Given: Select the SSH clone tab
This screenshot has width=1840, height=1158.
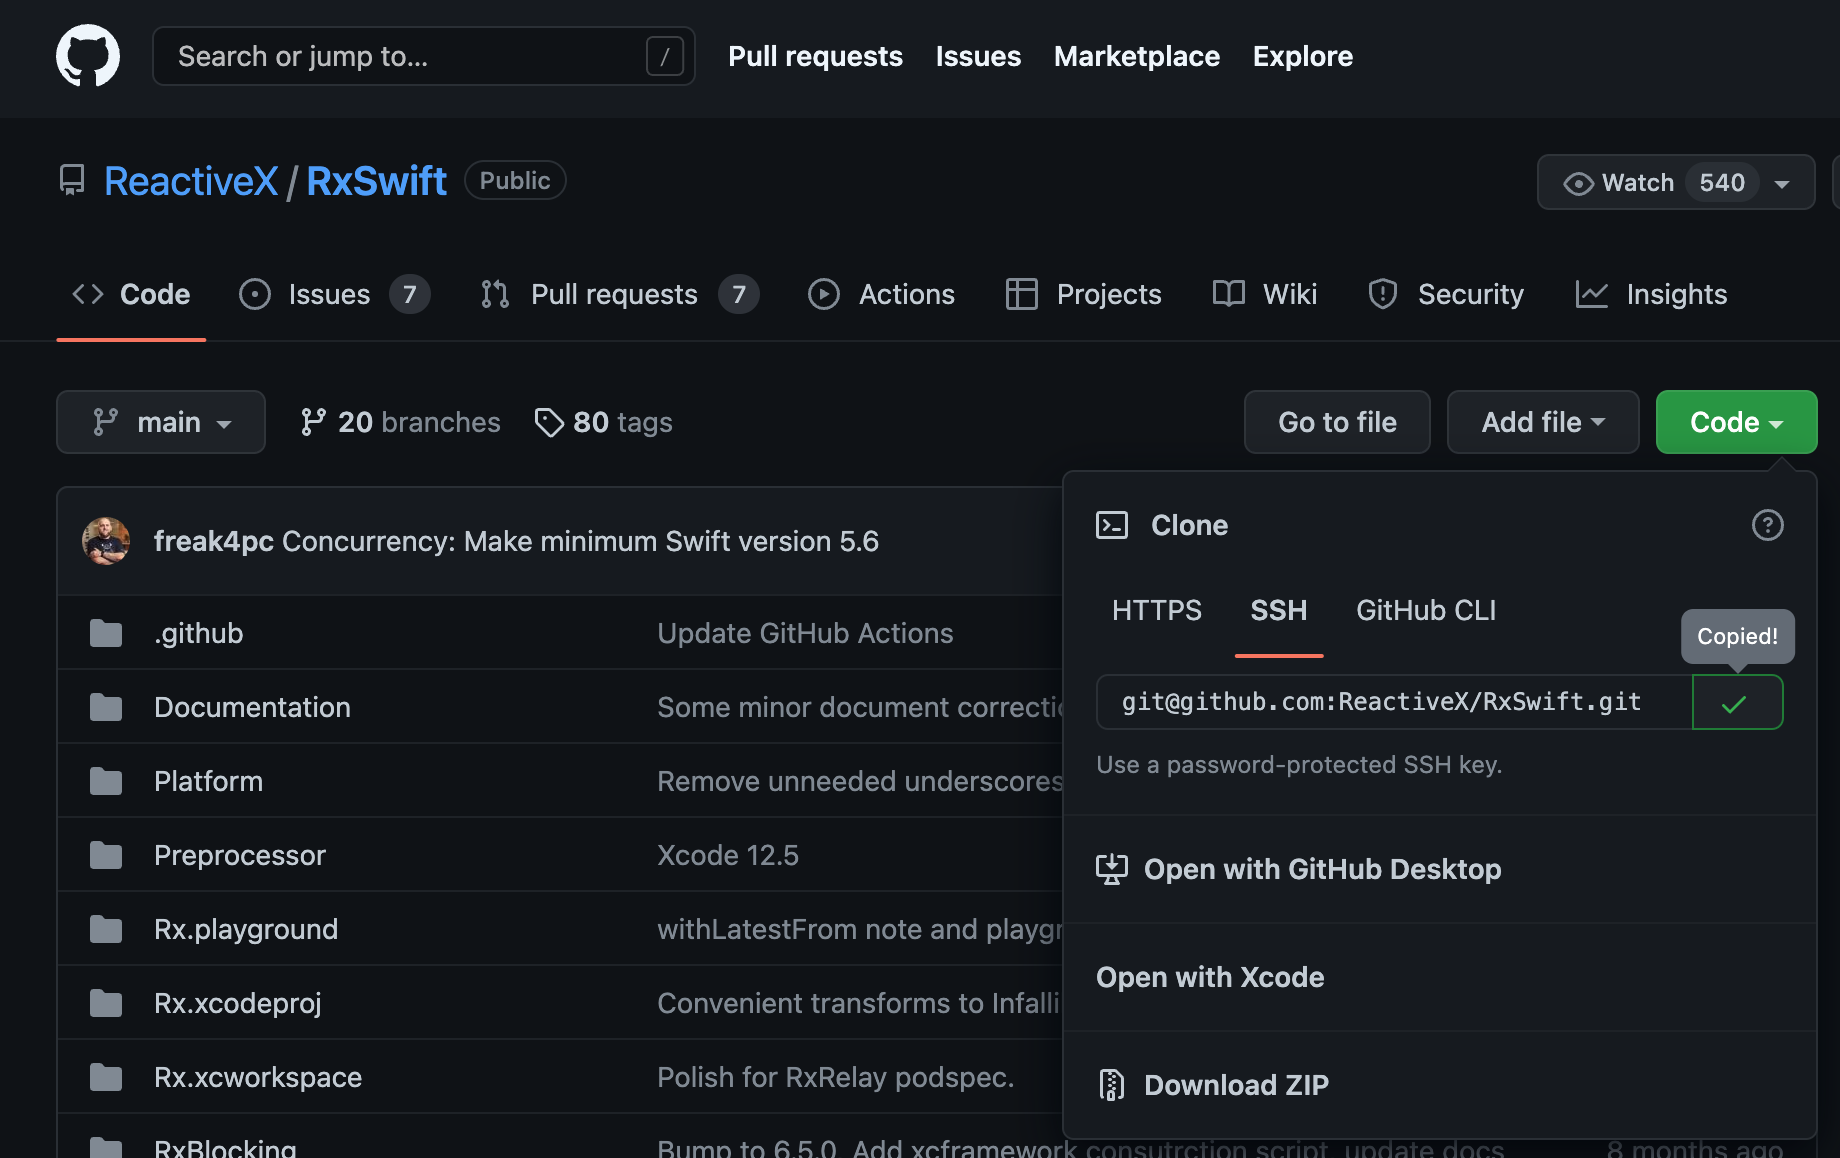Looking at the screenshot, I should [1279, 610].
